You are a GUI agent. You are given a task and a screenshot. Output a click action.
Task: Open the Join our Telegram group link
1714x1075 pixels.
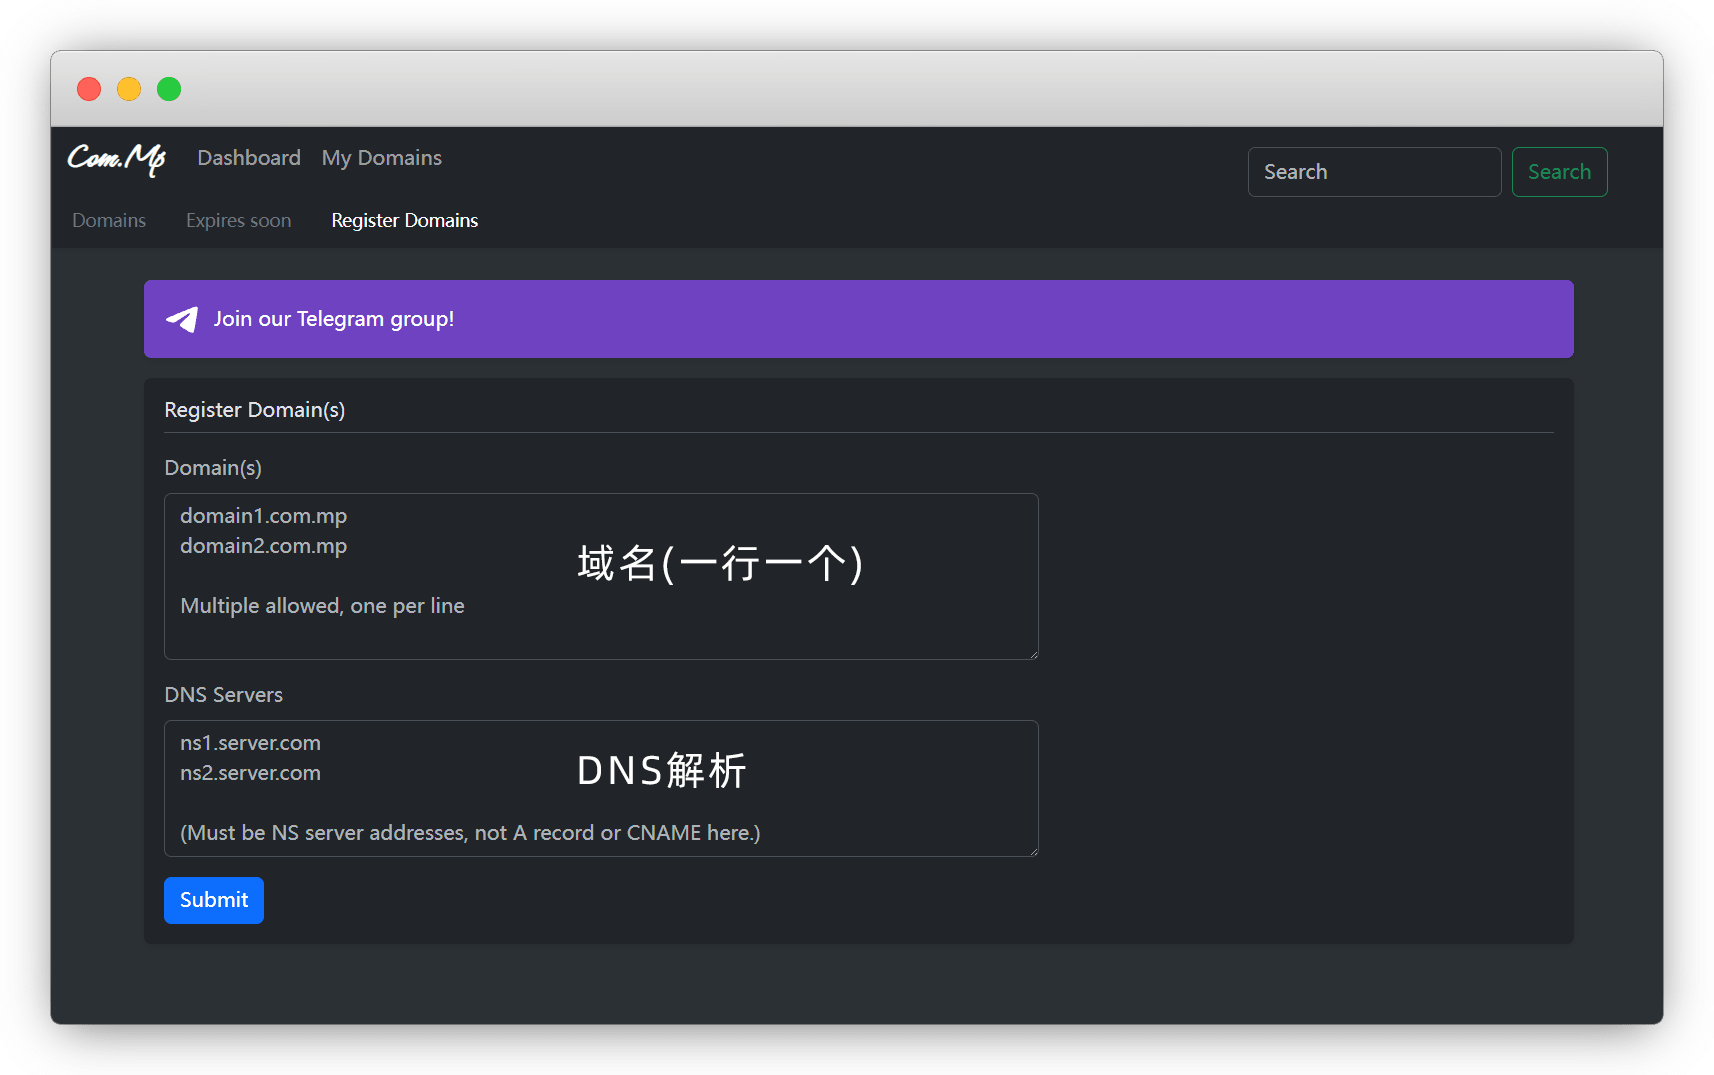[334, 319]
